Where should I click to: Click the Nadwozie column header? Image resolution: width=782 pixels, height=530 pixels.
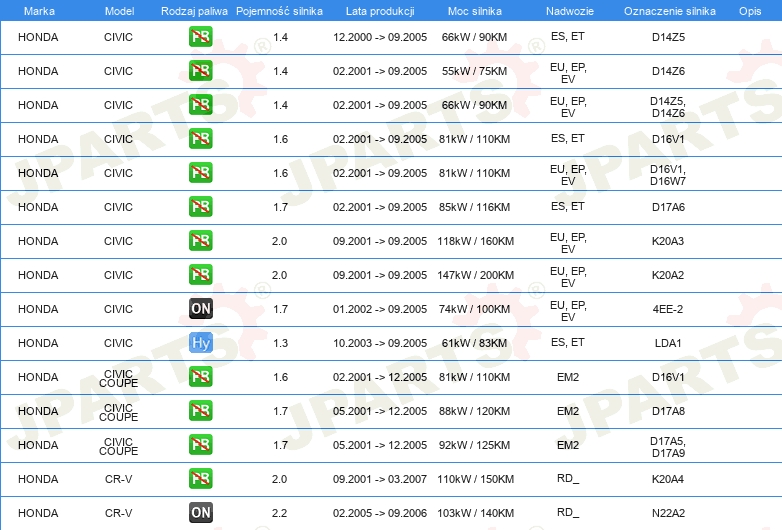tap(570, 11)
